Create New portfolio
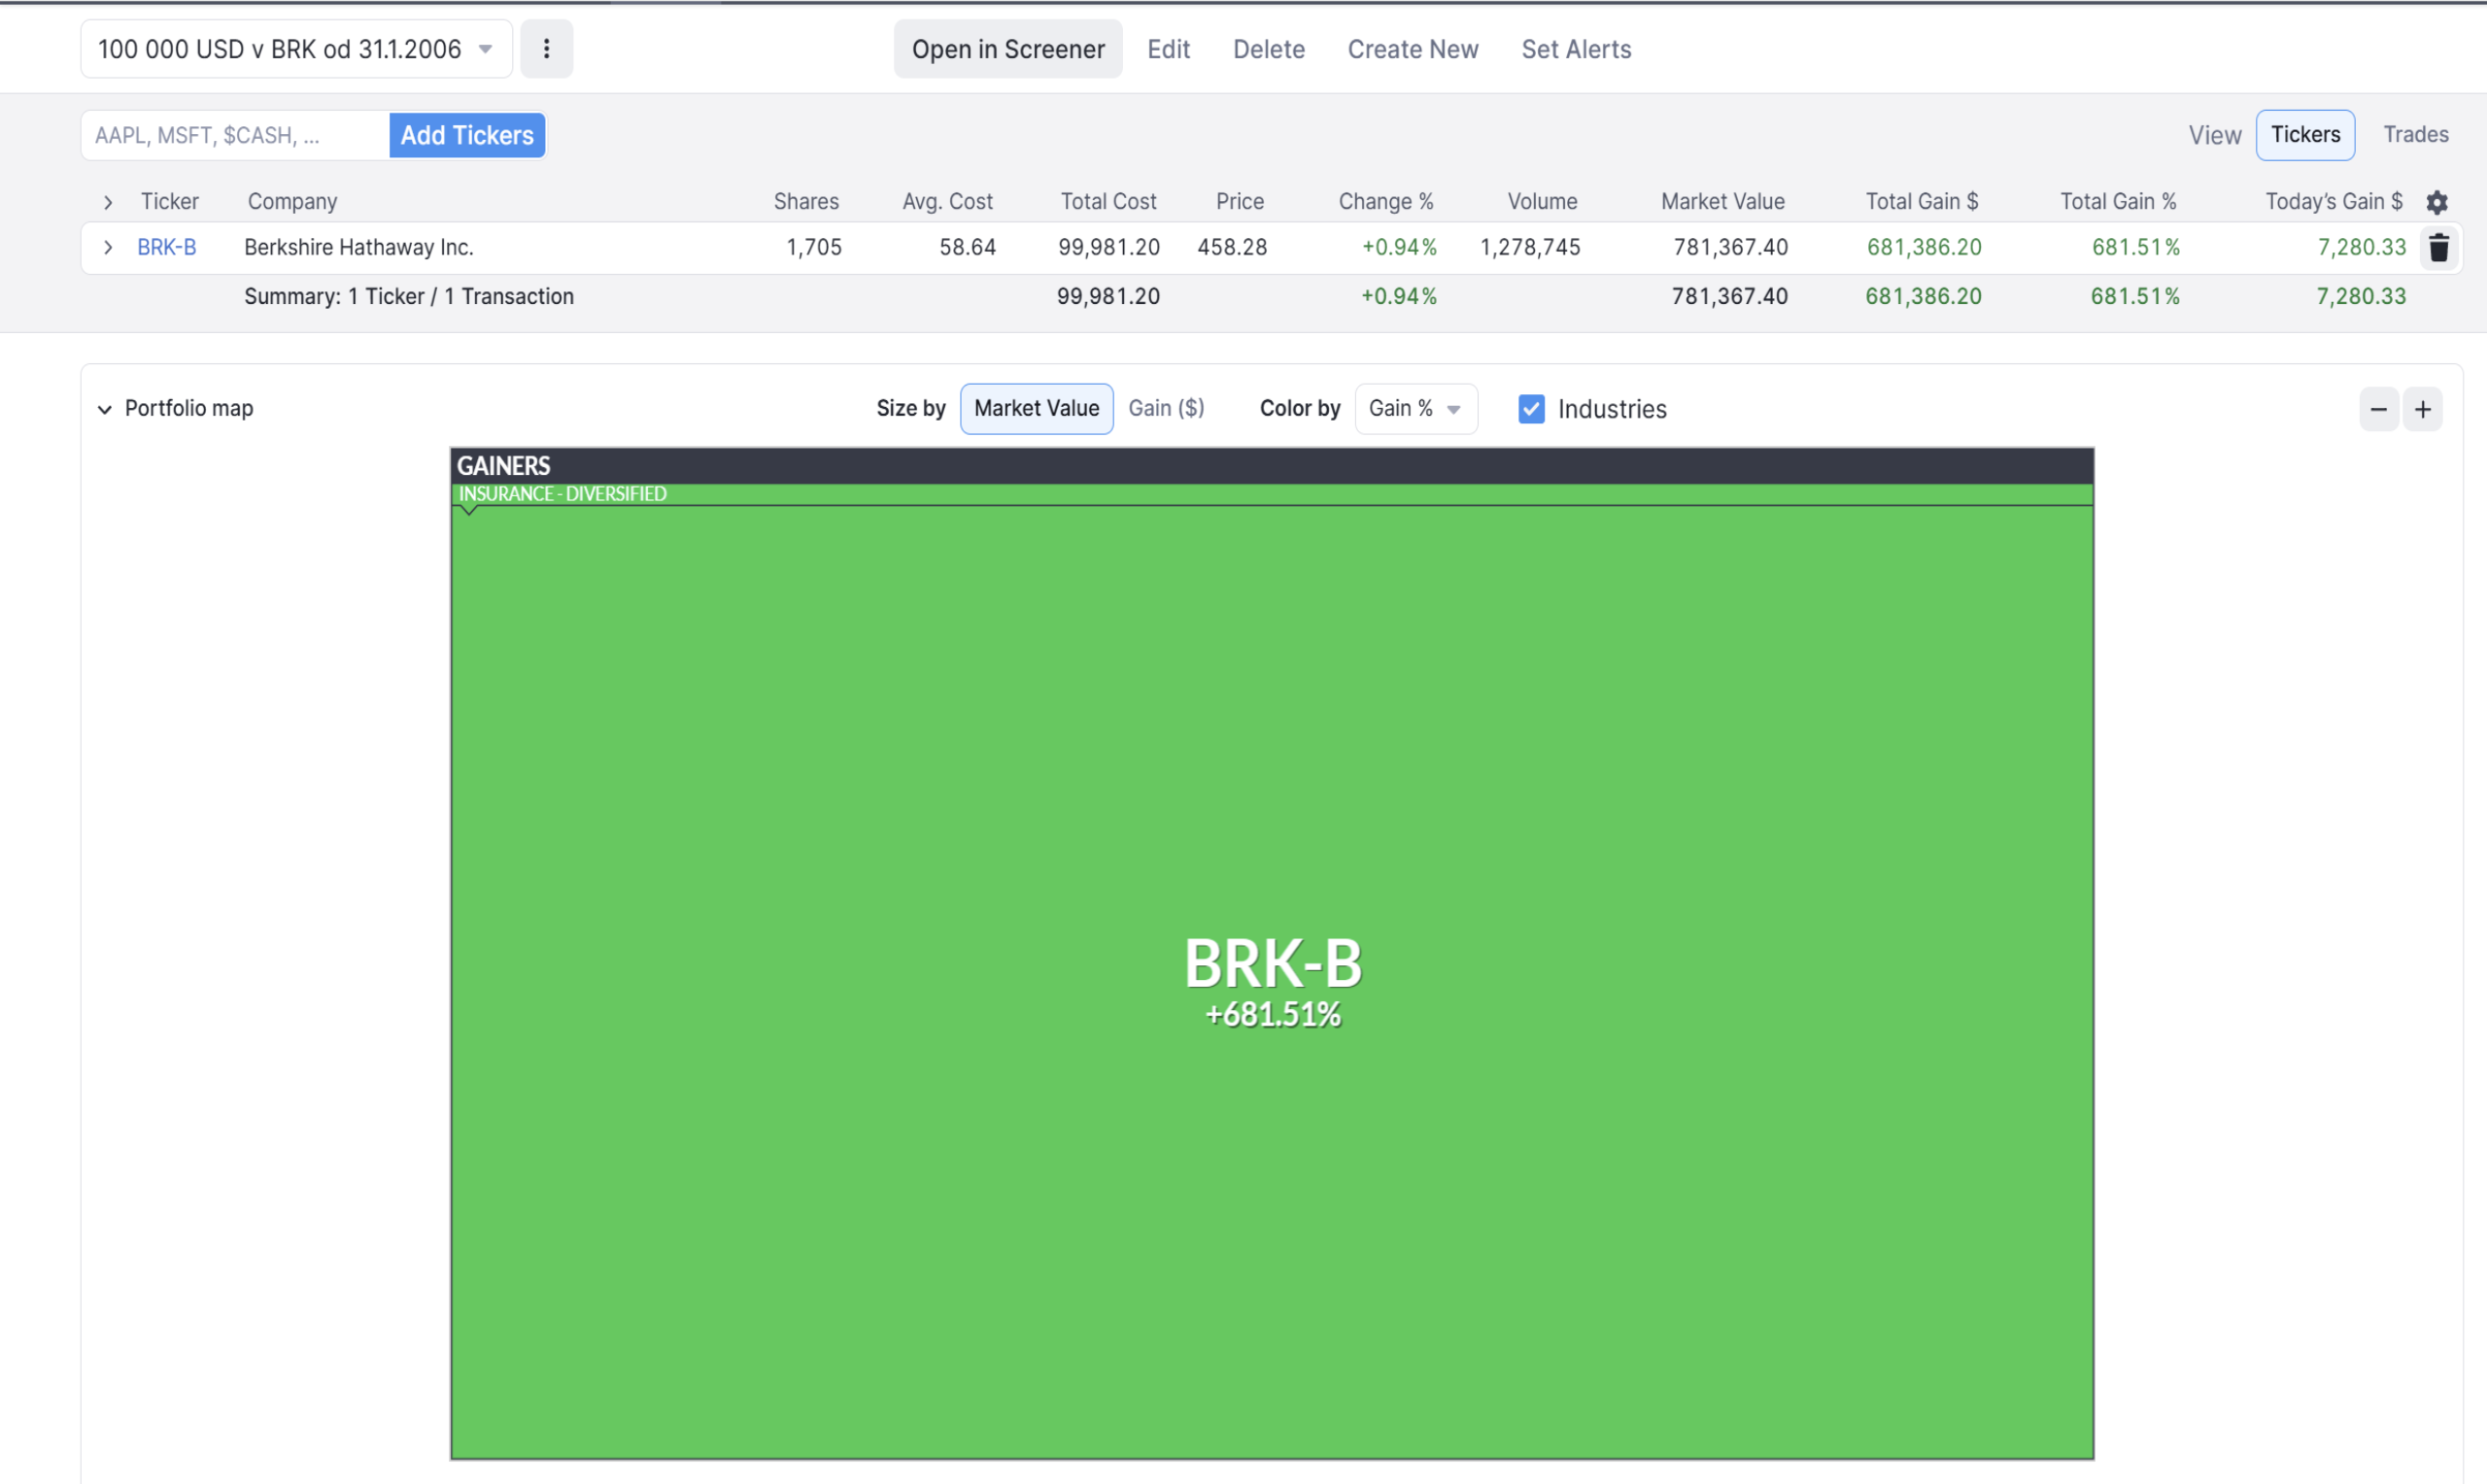The image size is (2487, 1484). click(1413, 49)
